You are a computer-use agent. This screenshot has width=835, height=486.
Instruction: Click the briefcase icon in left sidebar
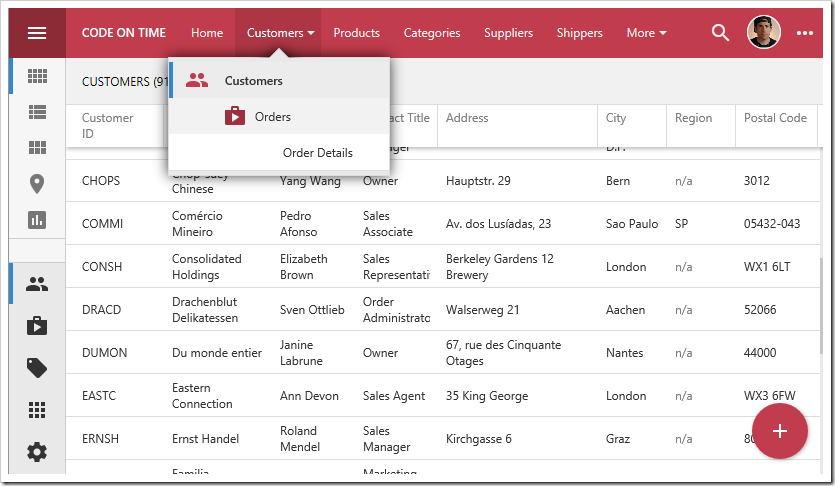pyautogui.click(x=37, y=326)
